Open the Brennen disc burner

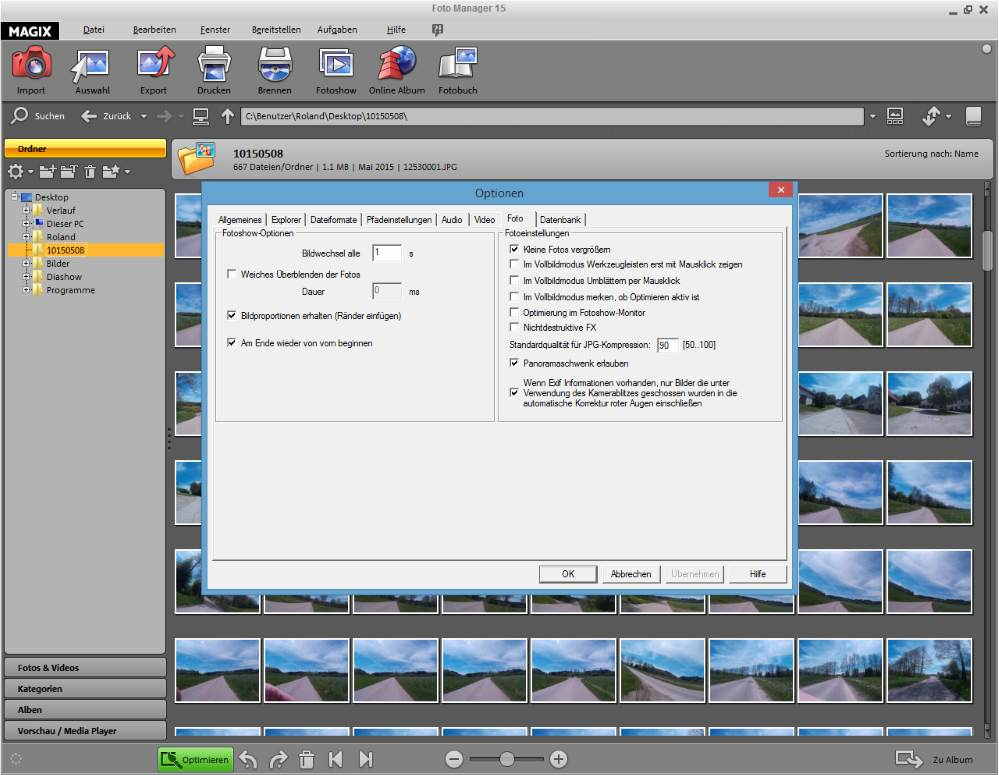click(x=274, y=65)
